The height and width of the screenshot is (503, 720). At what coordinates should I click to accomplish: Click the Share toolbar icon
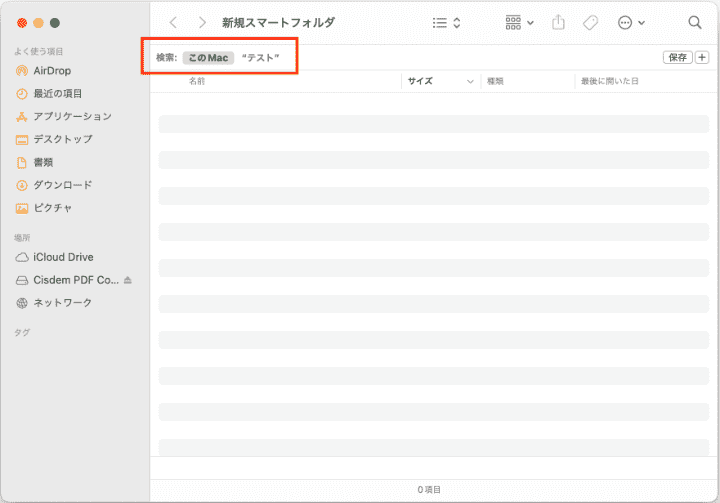click(x=559, y=22)
